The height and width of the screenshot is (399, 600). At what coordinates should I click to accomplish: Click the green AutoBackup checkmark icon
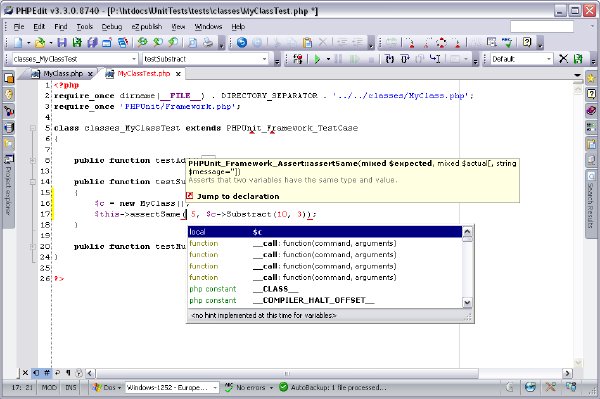[283, 387]
